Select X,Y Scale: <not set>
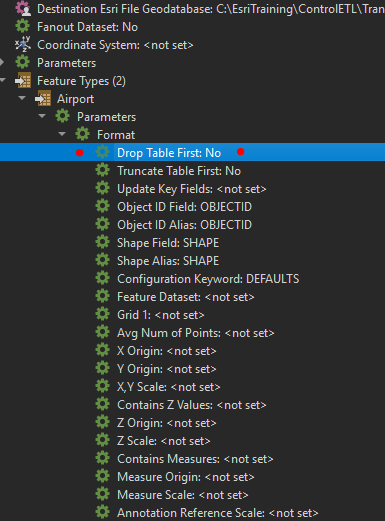The height and width of the screenshot is (521, 385). [169, 387]
